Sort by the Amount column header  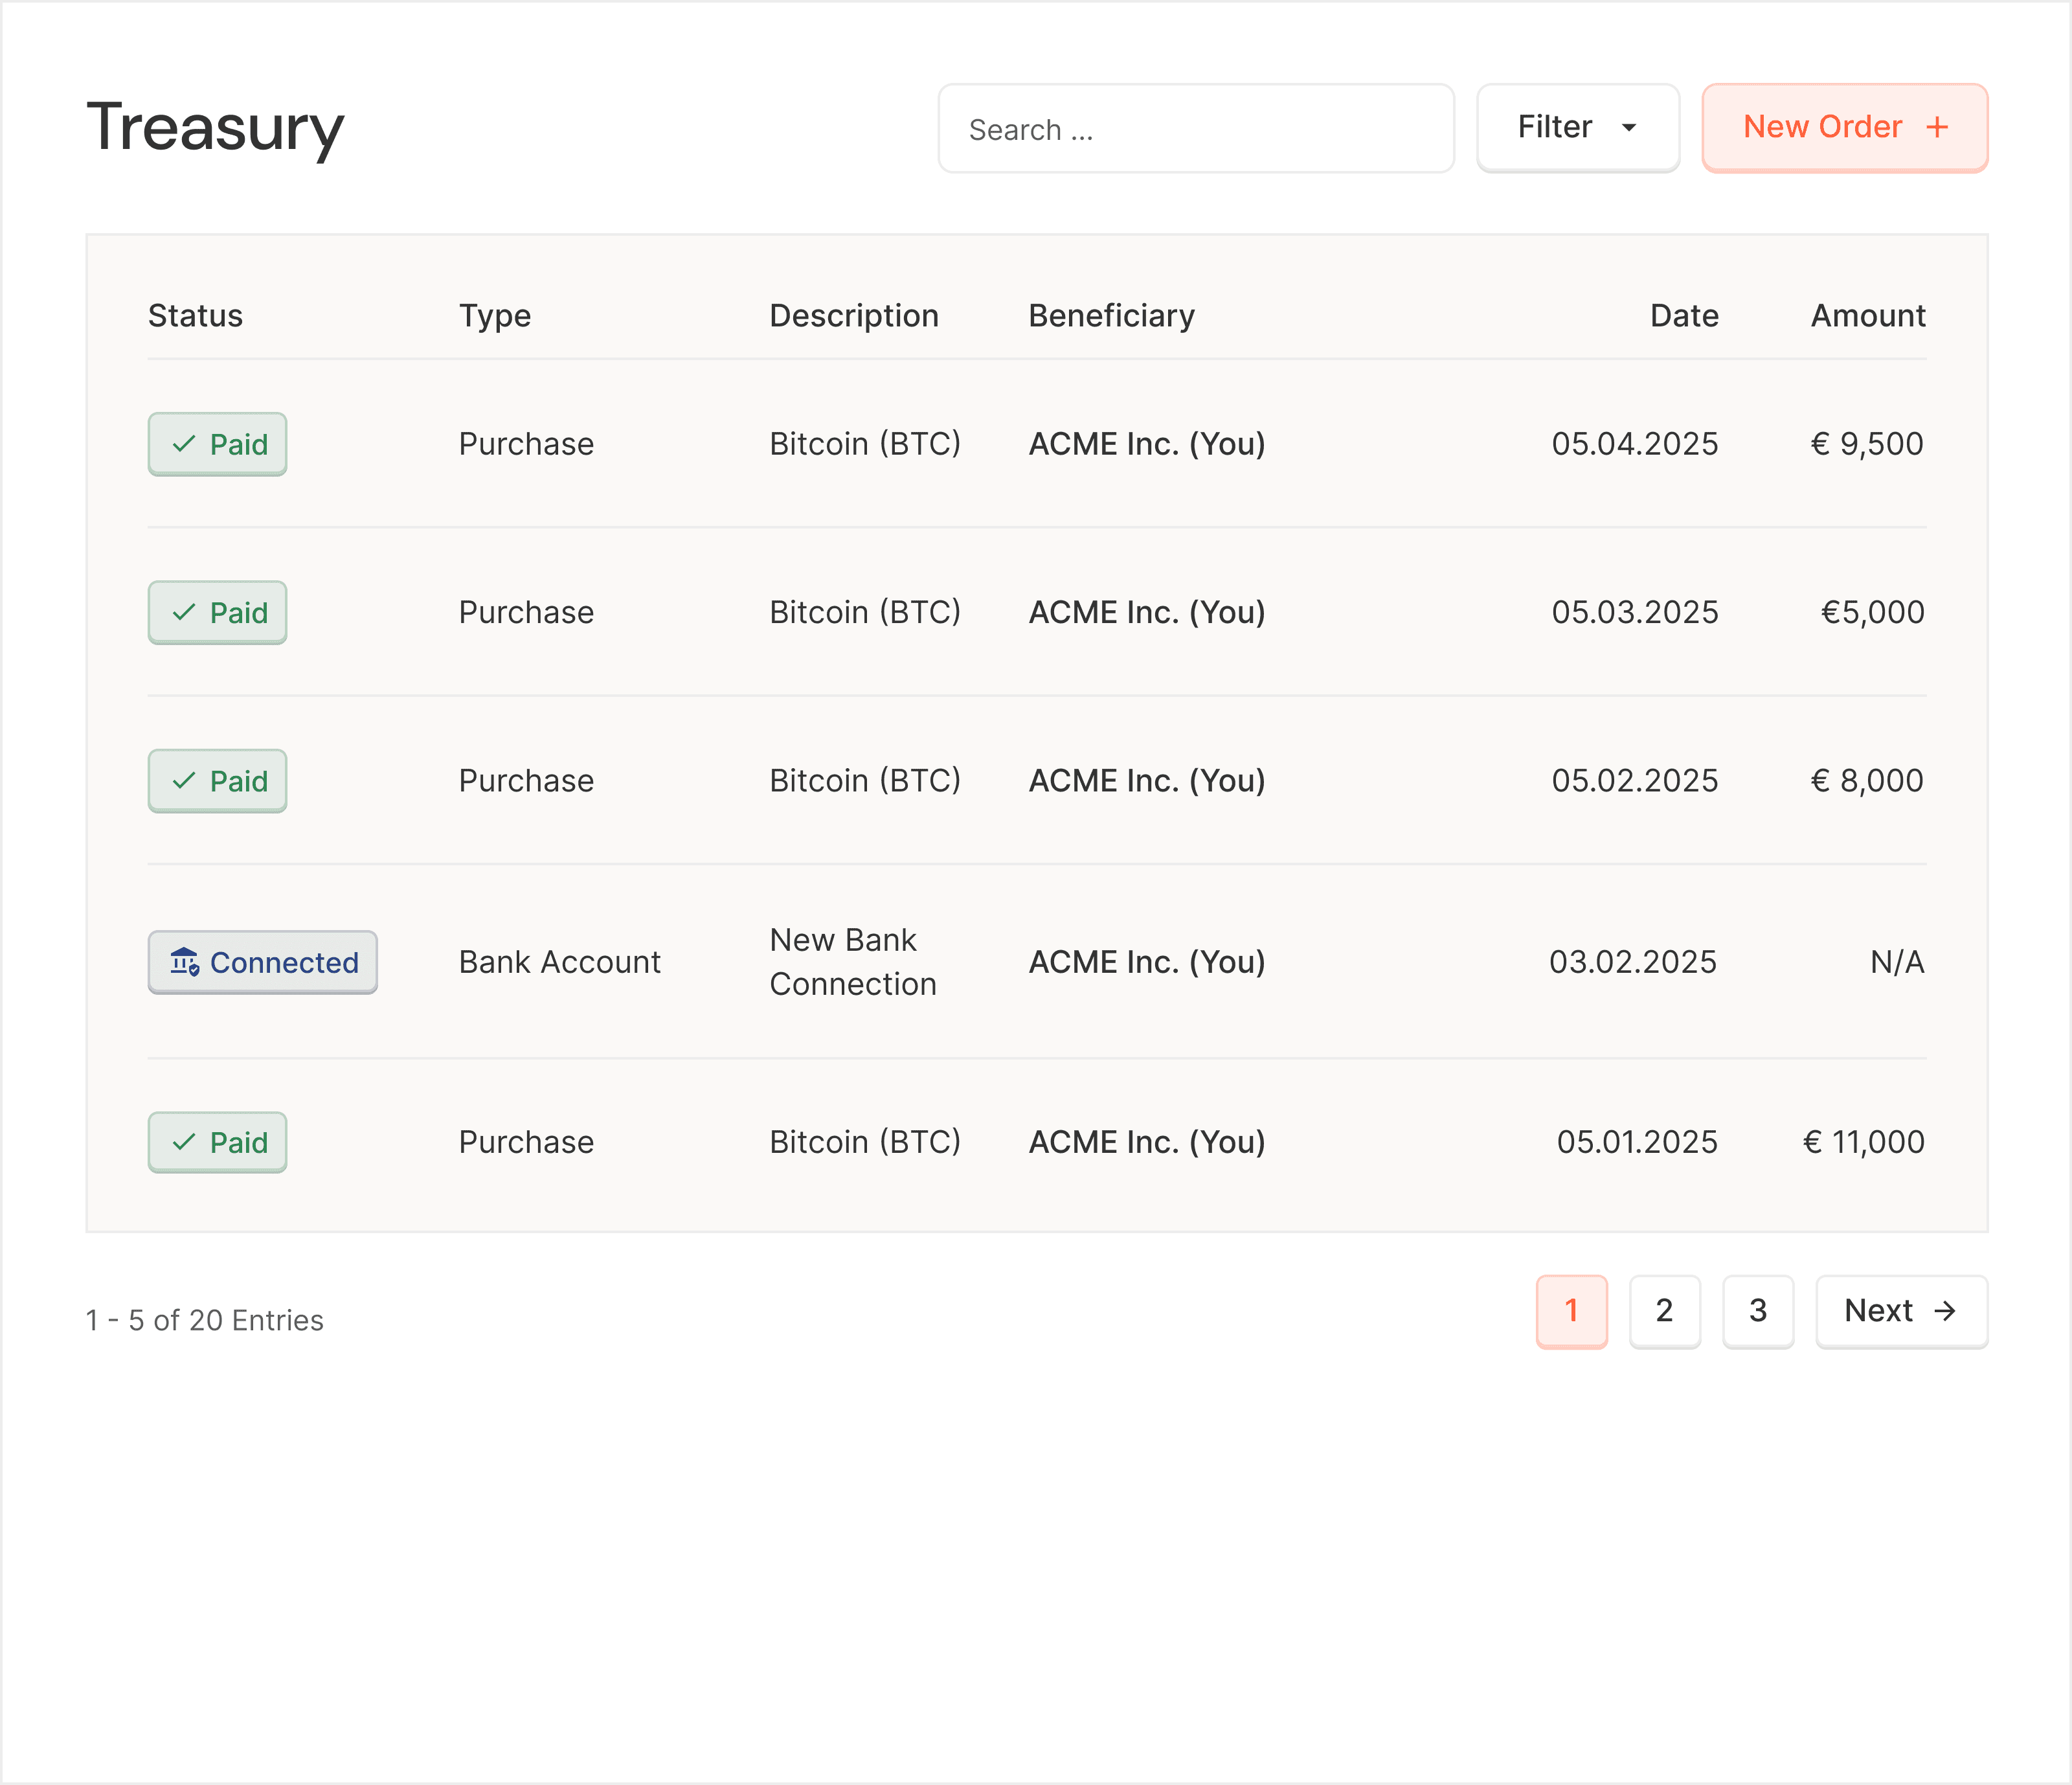coord(1868,316)
